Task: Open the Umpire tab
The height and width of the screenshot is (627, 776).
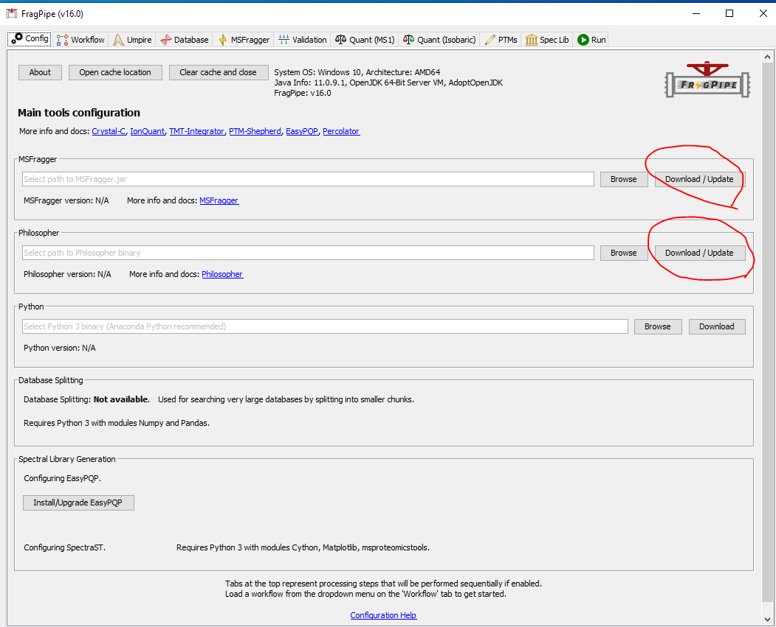Action: click(x=133, y=40)
